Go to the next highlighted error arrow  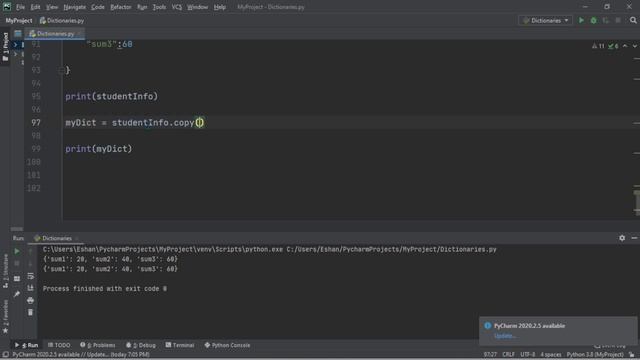[x=635, y=46]
